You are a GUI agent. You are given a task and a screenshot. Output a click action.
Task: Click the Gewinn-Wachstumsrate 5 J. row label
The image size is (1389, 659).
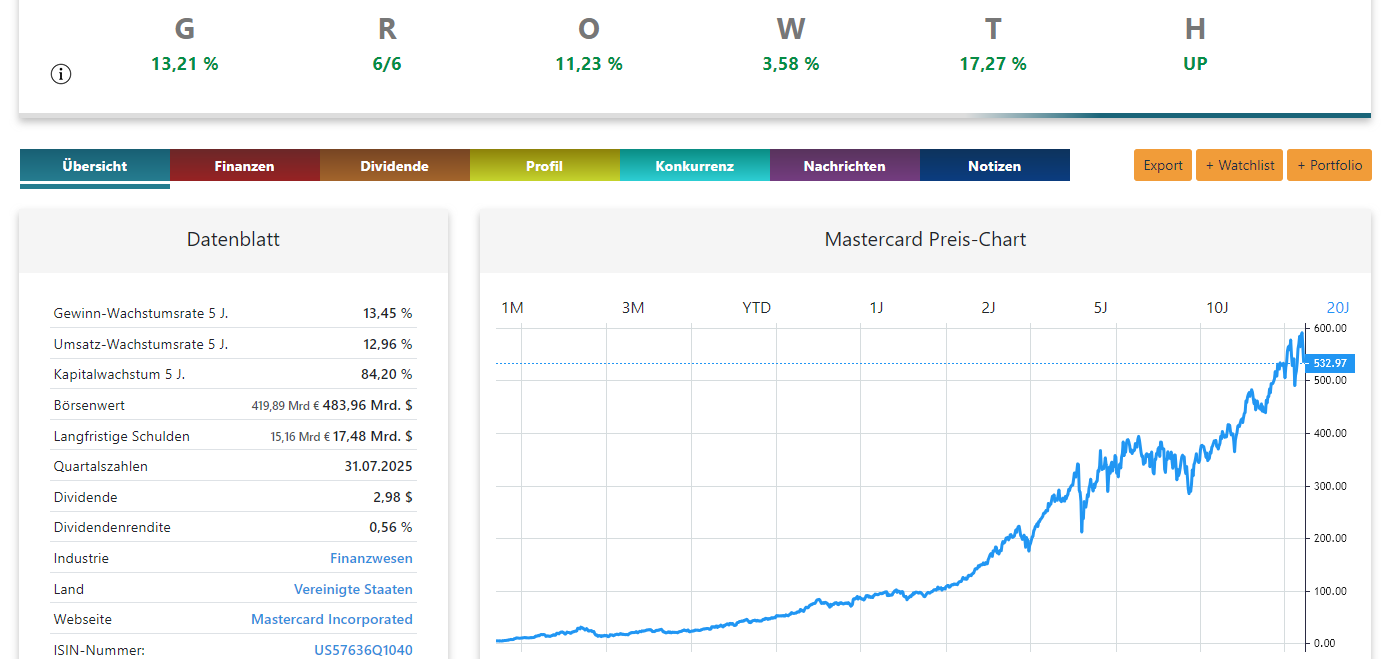coord(141,314)
